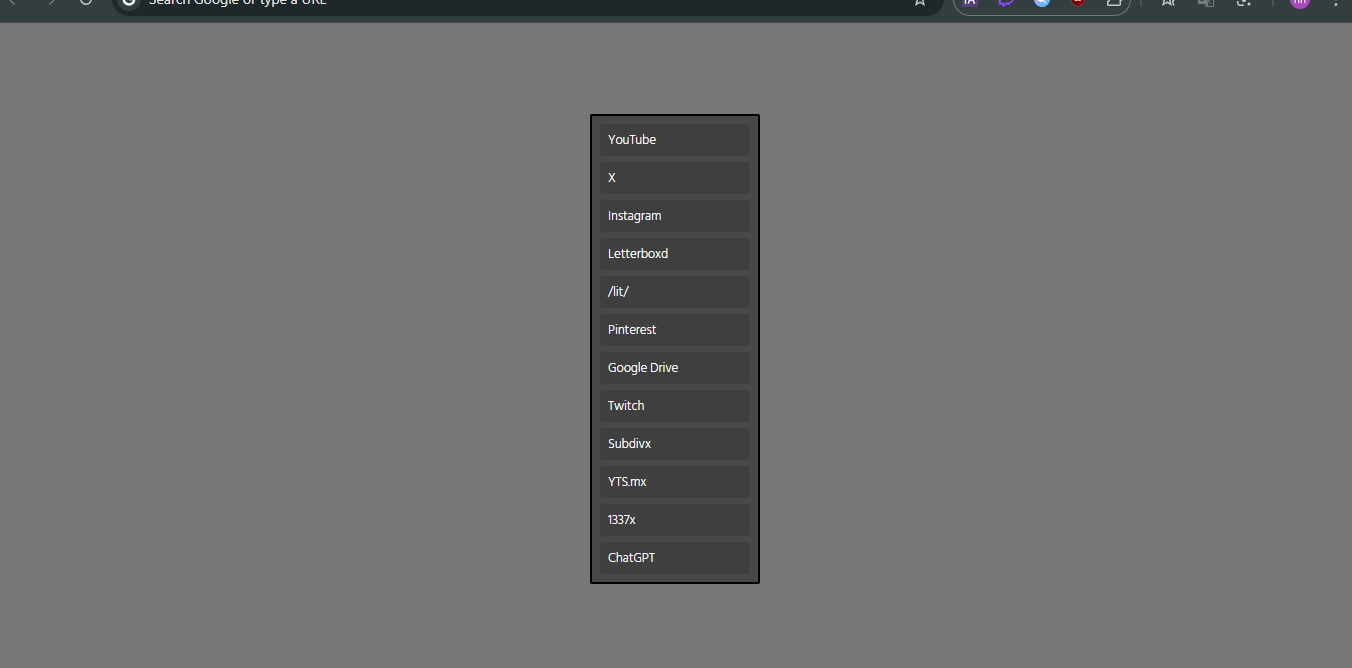Click the blue magnifier extension icon

1042,3
